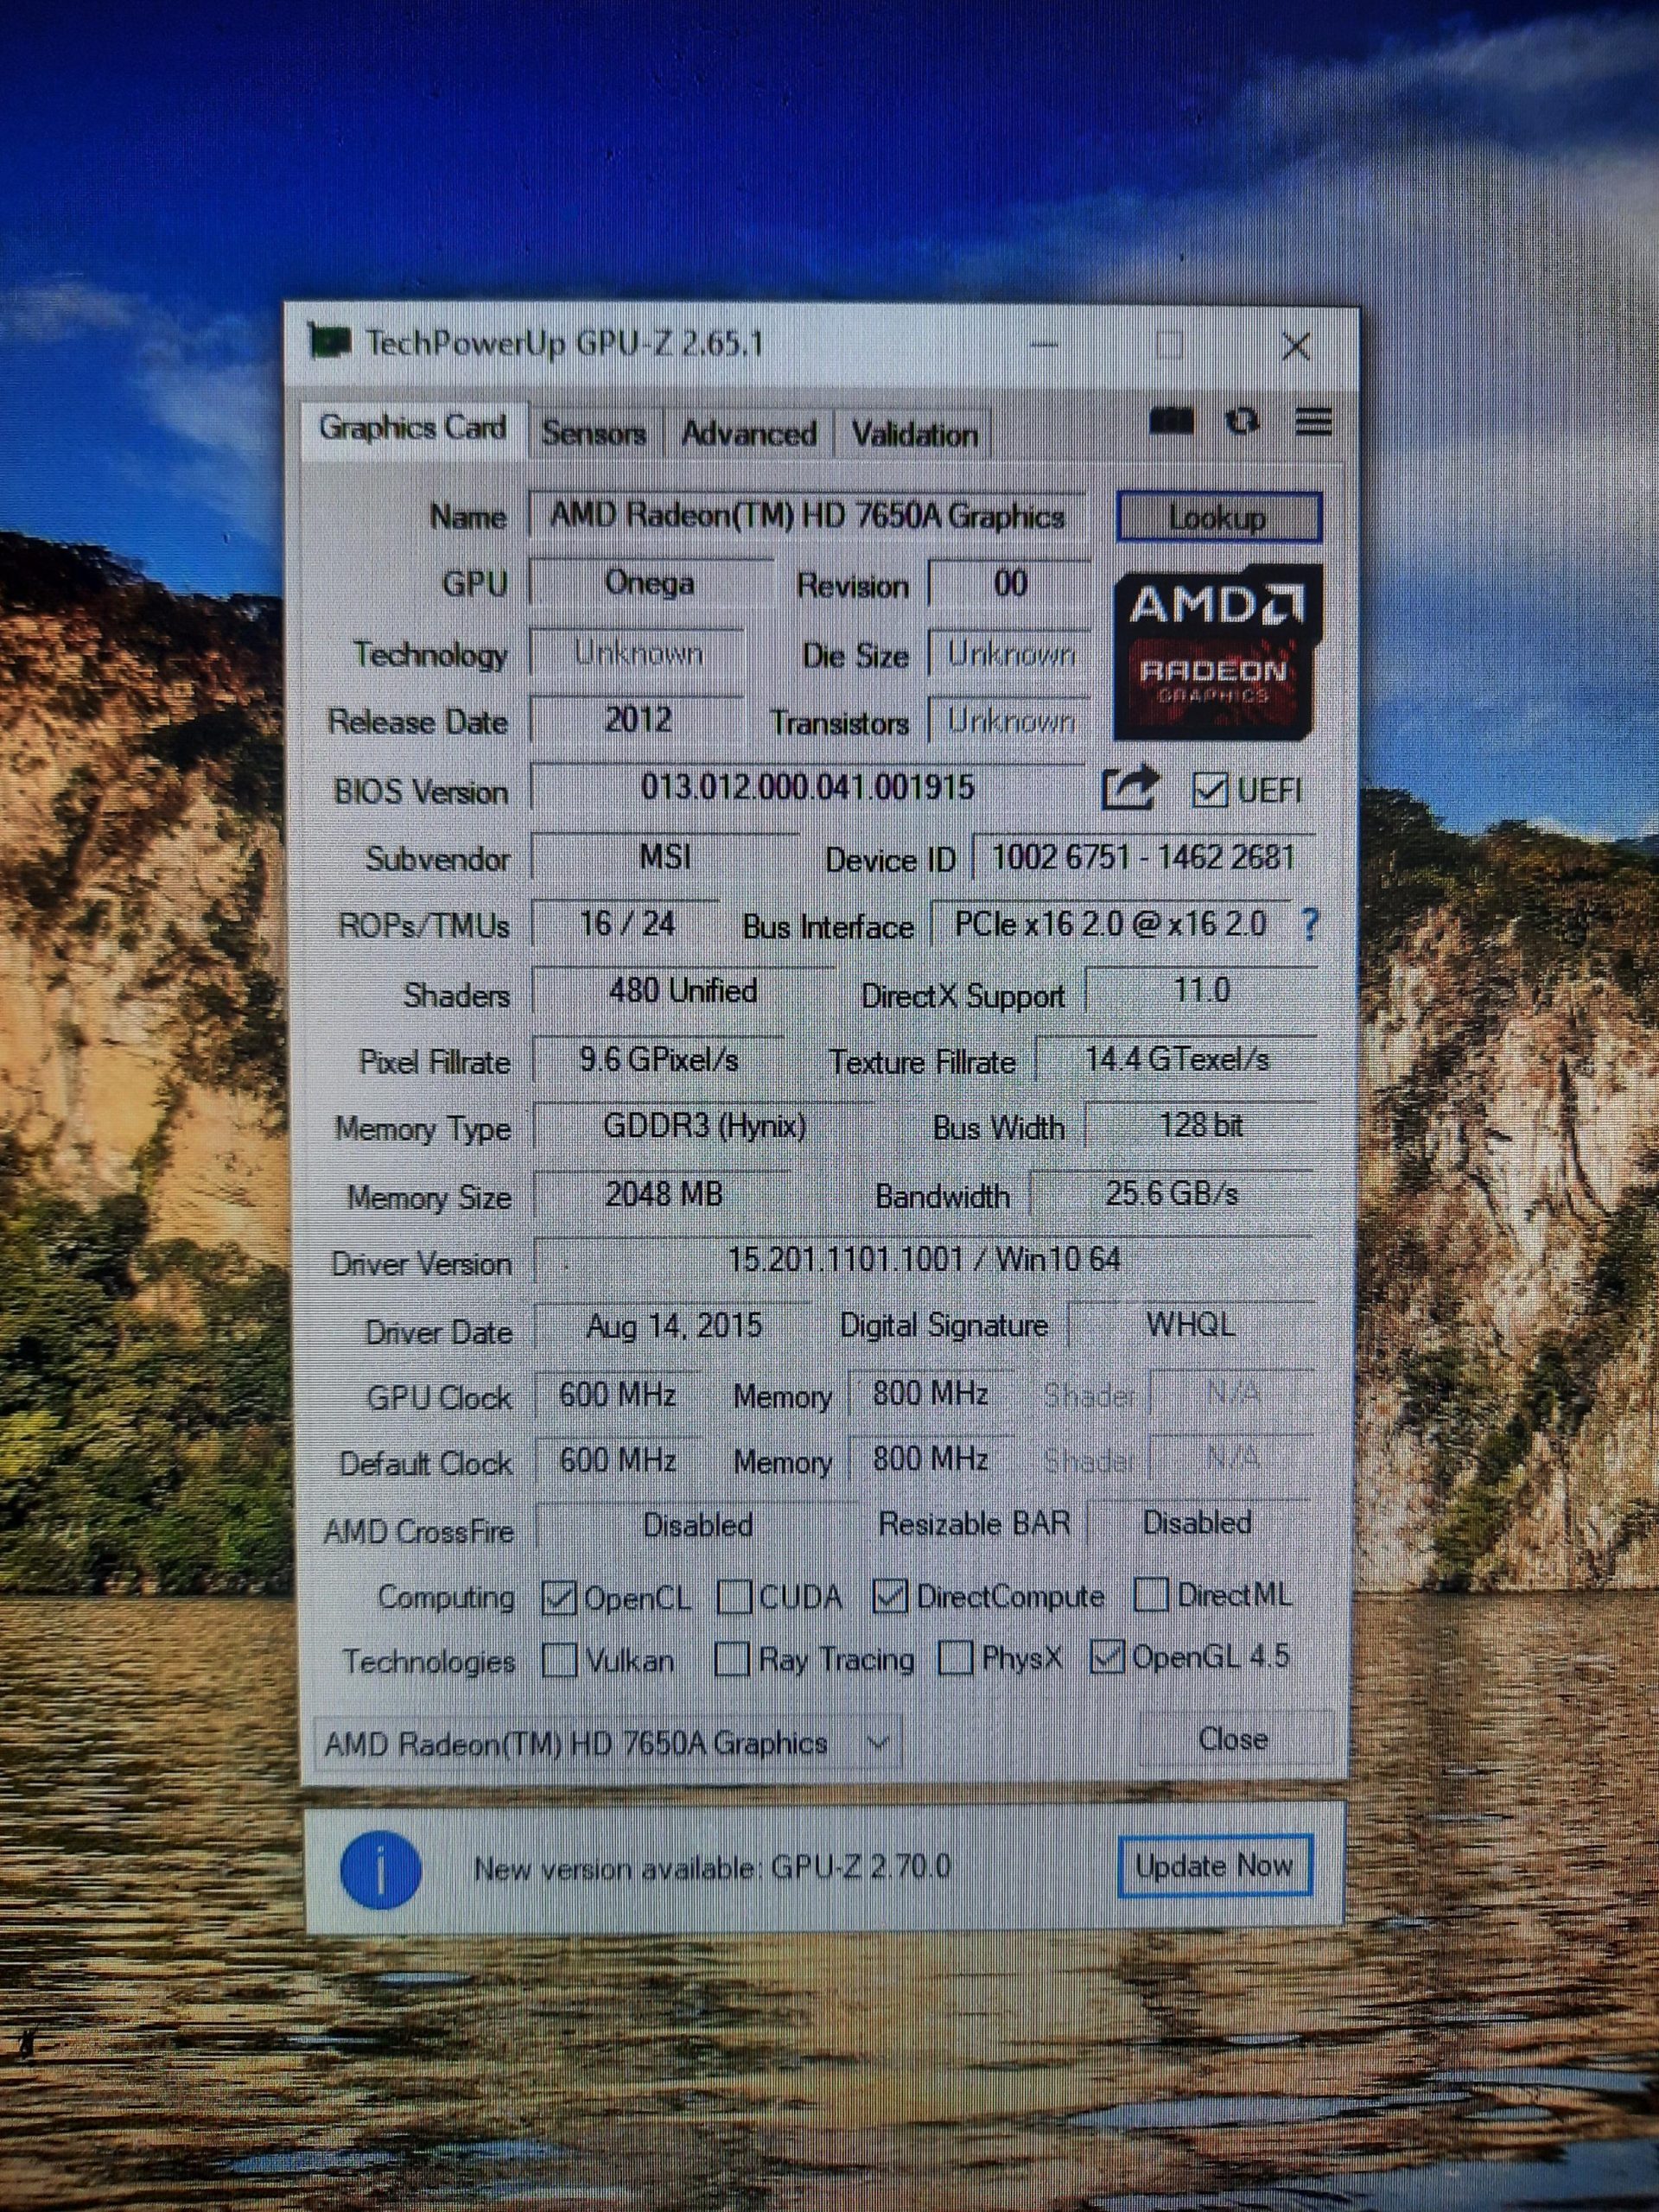Click the refresh icon in GPU-Z
Viewport: 1659px width, 2212px height.
pyautogui.click(x=1242, y=421)
